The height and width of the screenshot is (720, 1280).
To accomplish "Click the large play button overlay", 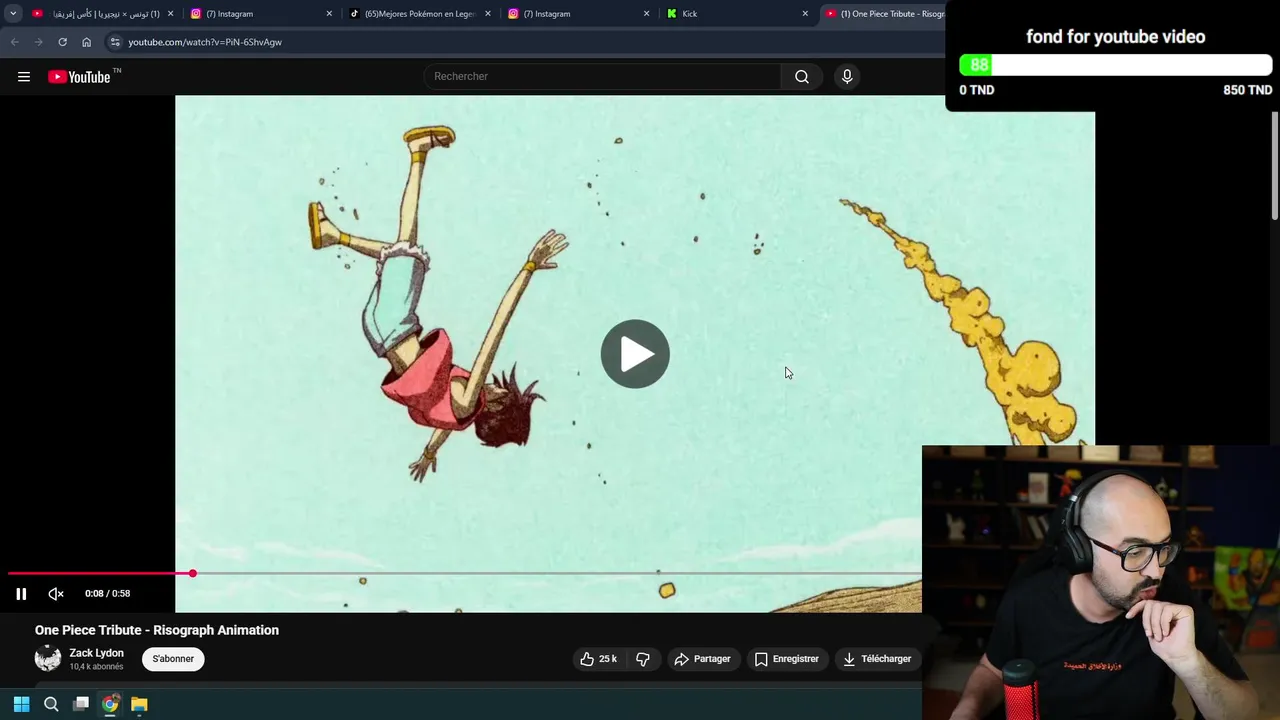I will 635,354.
